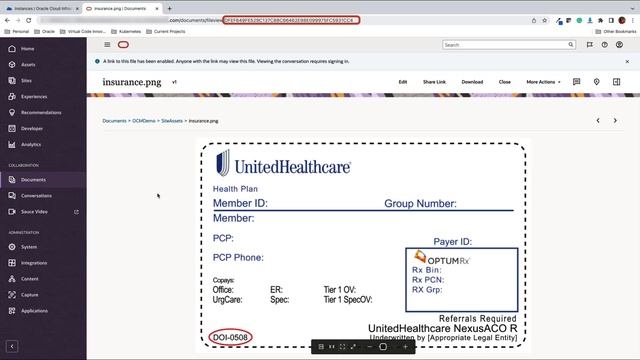Screen dimensions: 640x360
Task: Click the Oracle logo icon
Action: click(123, 44)
